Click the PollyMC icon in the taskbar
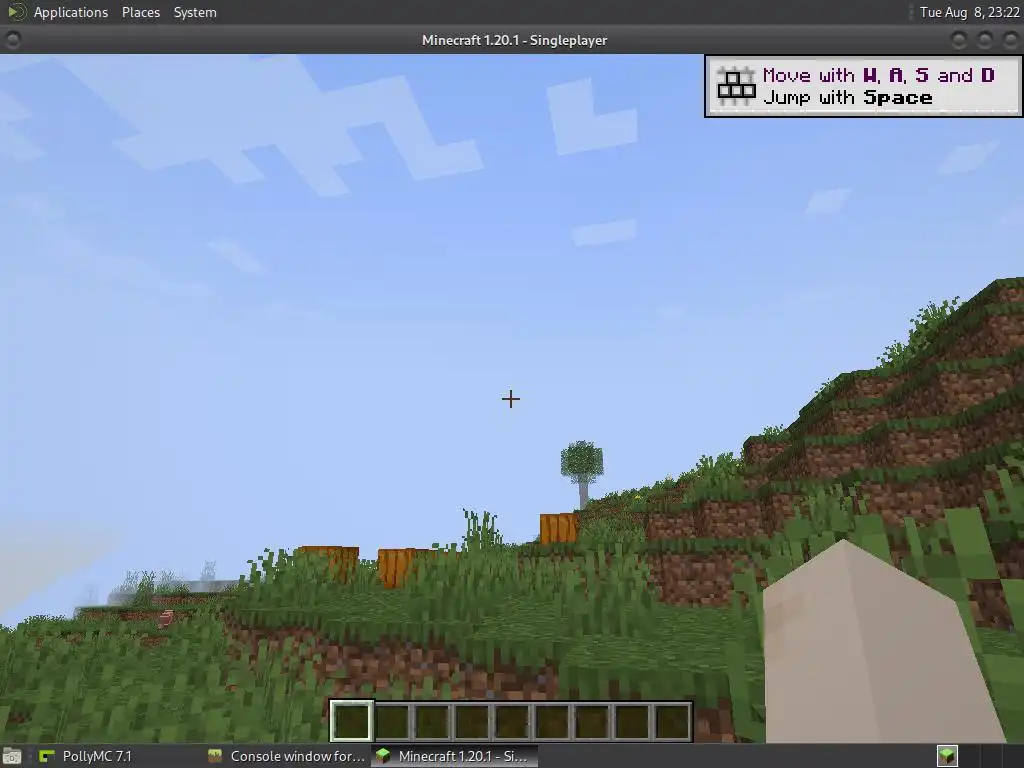1024x768 pixels. pyautogui.click(x=46, y=756)
